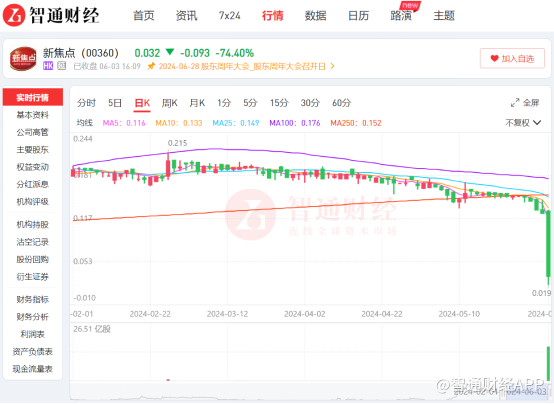
Task: Select the 周K chart tab
Action: 170,103
